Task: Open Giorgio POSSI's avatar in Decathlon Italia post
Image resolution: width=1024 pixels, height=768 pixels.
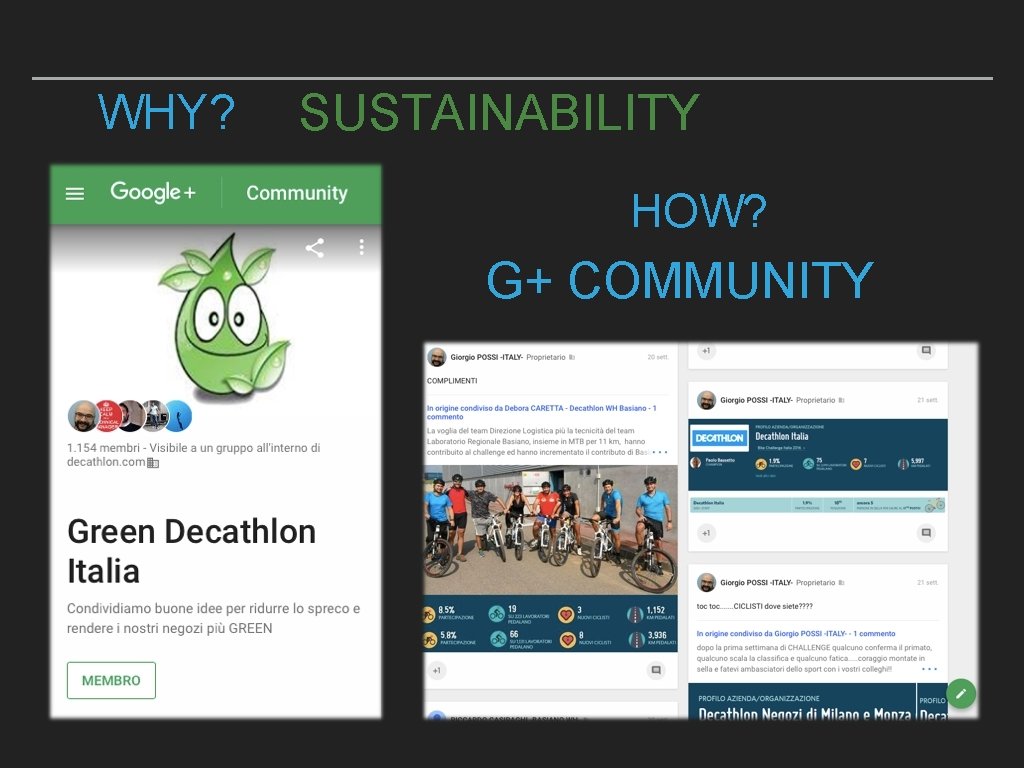Action: (706, 400)
